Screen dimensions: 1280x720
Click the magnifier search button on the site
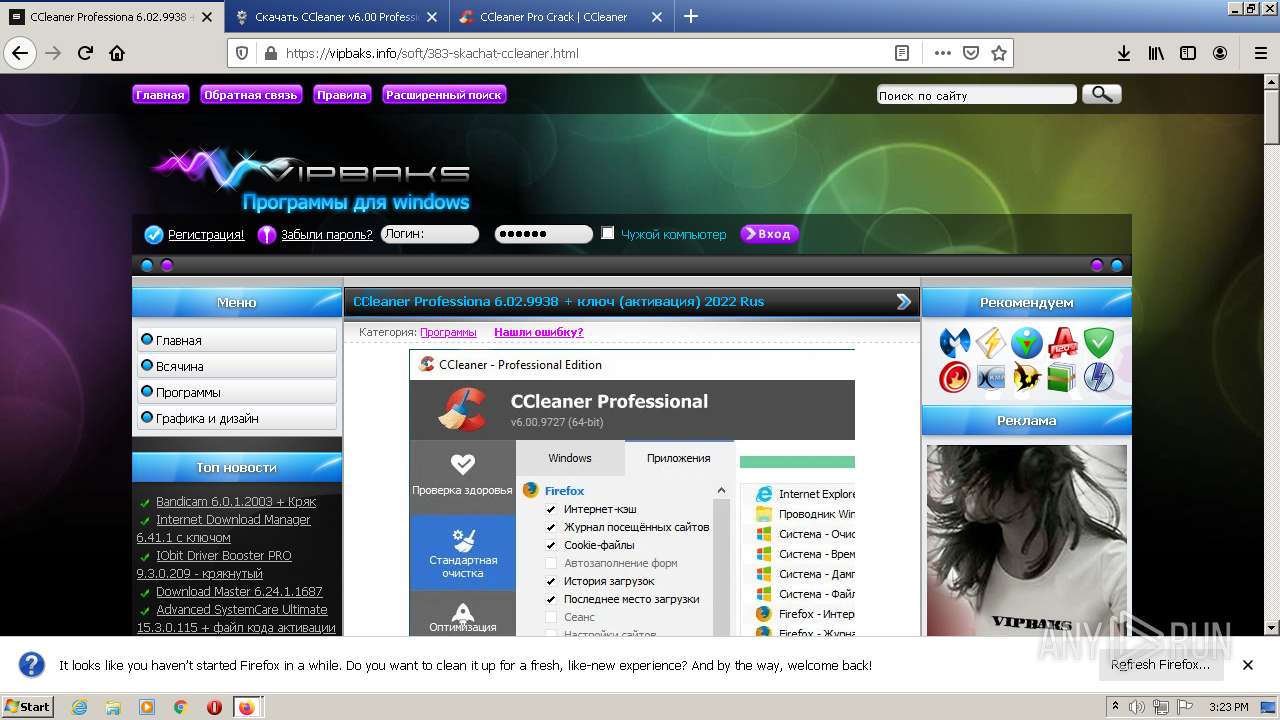click(1101, 94)
